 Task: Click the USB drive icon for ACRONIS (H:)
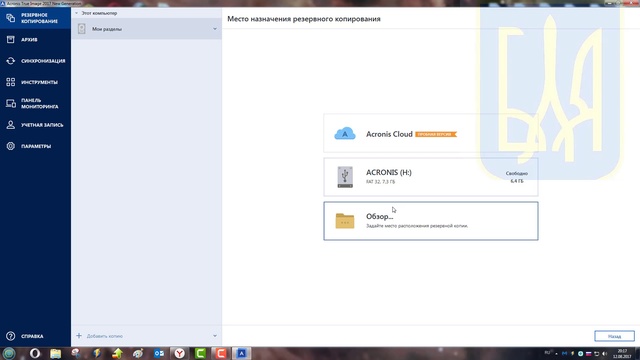coord(345,177)
